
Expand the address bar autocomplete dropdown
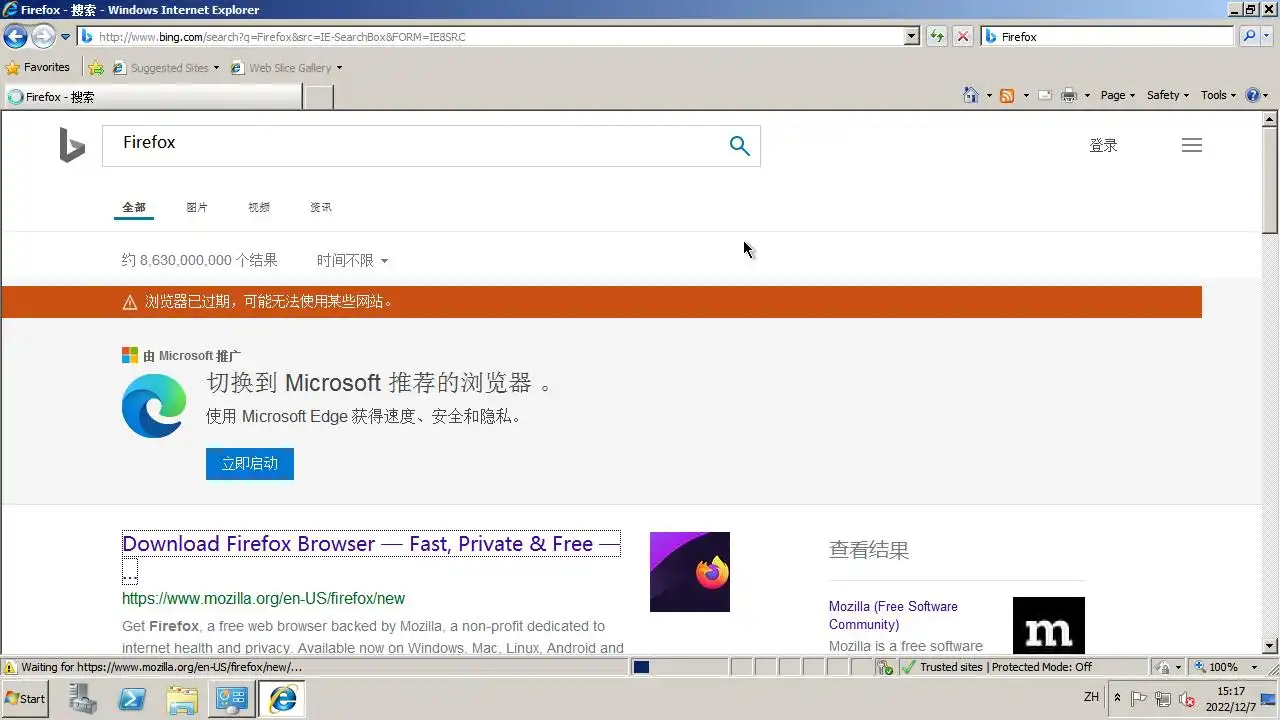(912, 37)
